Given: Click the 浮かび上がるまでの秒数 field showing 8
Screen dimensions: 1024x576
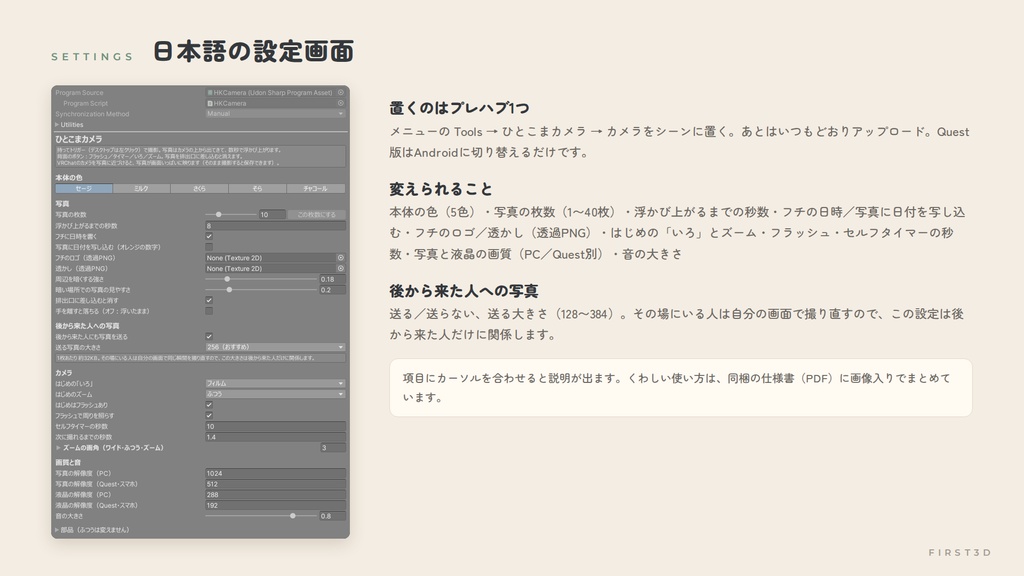Looking at the screenshot, I should coord(275,225).
